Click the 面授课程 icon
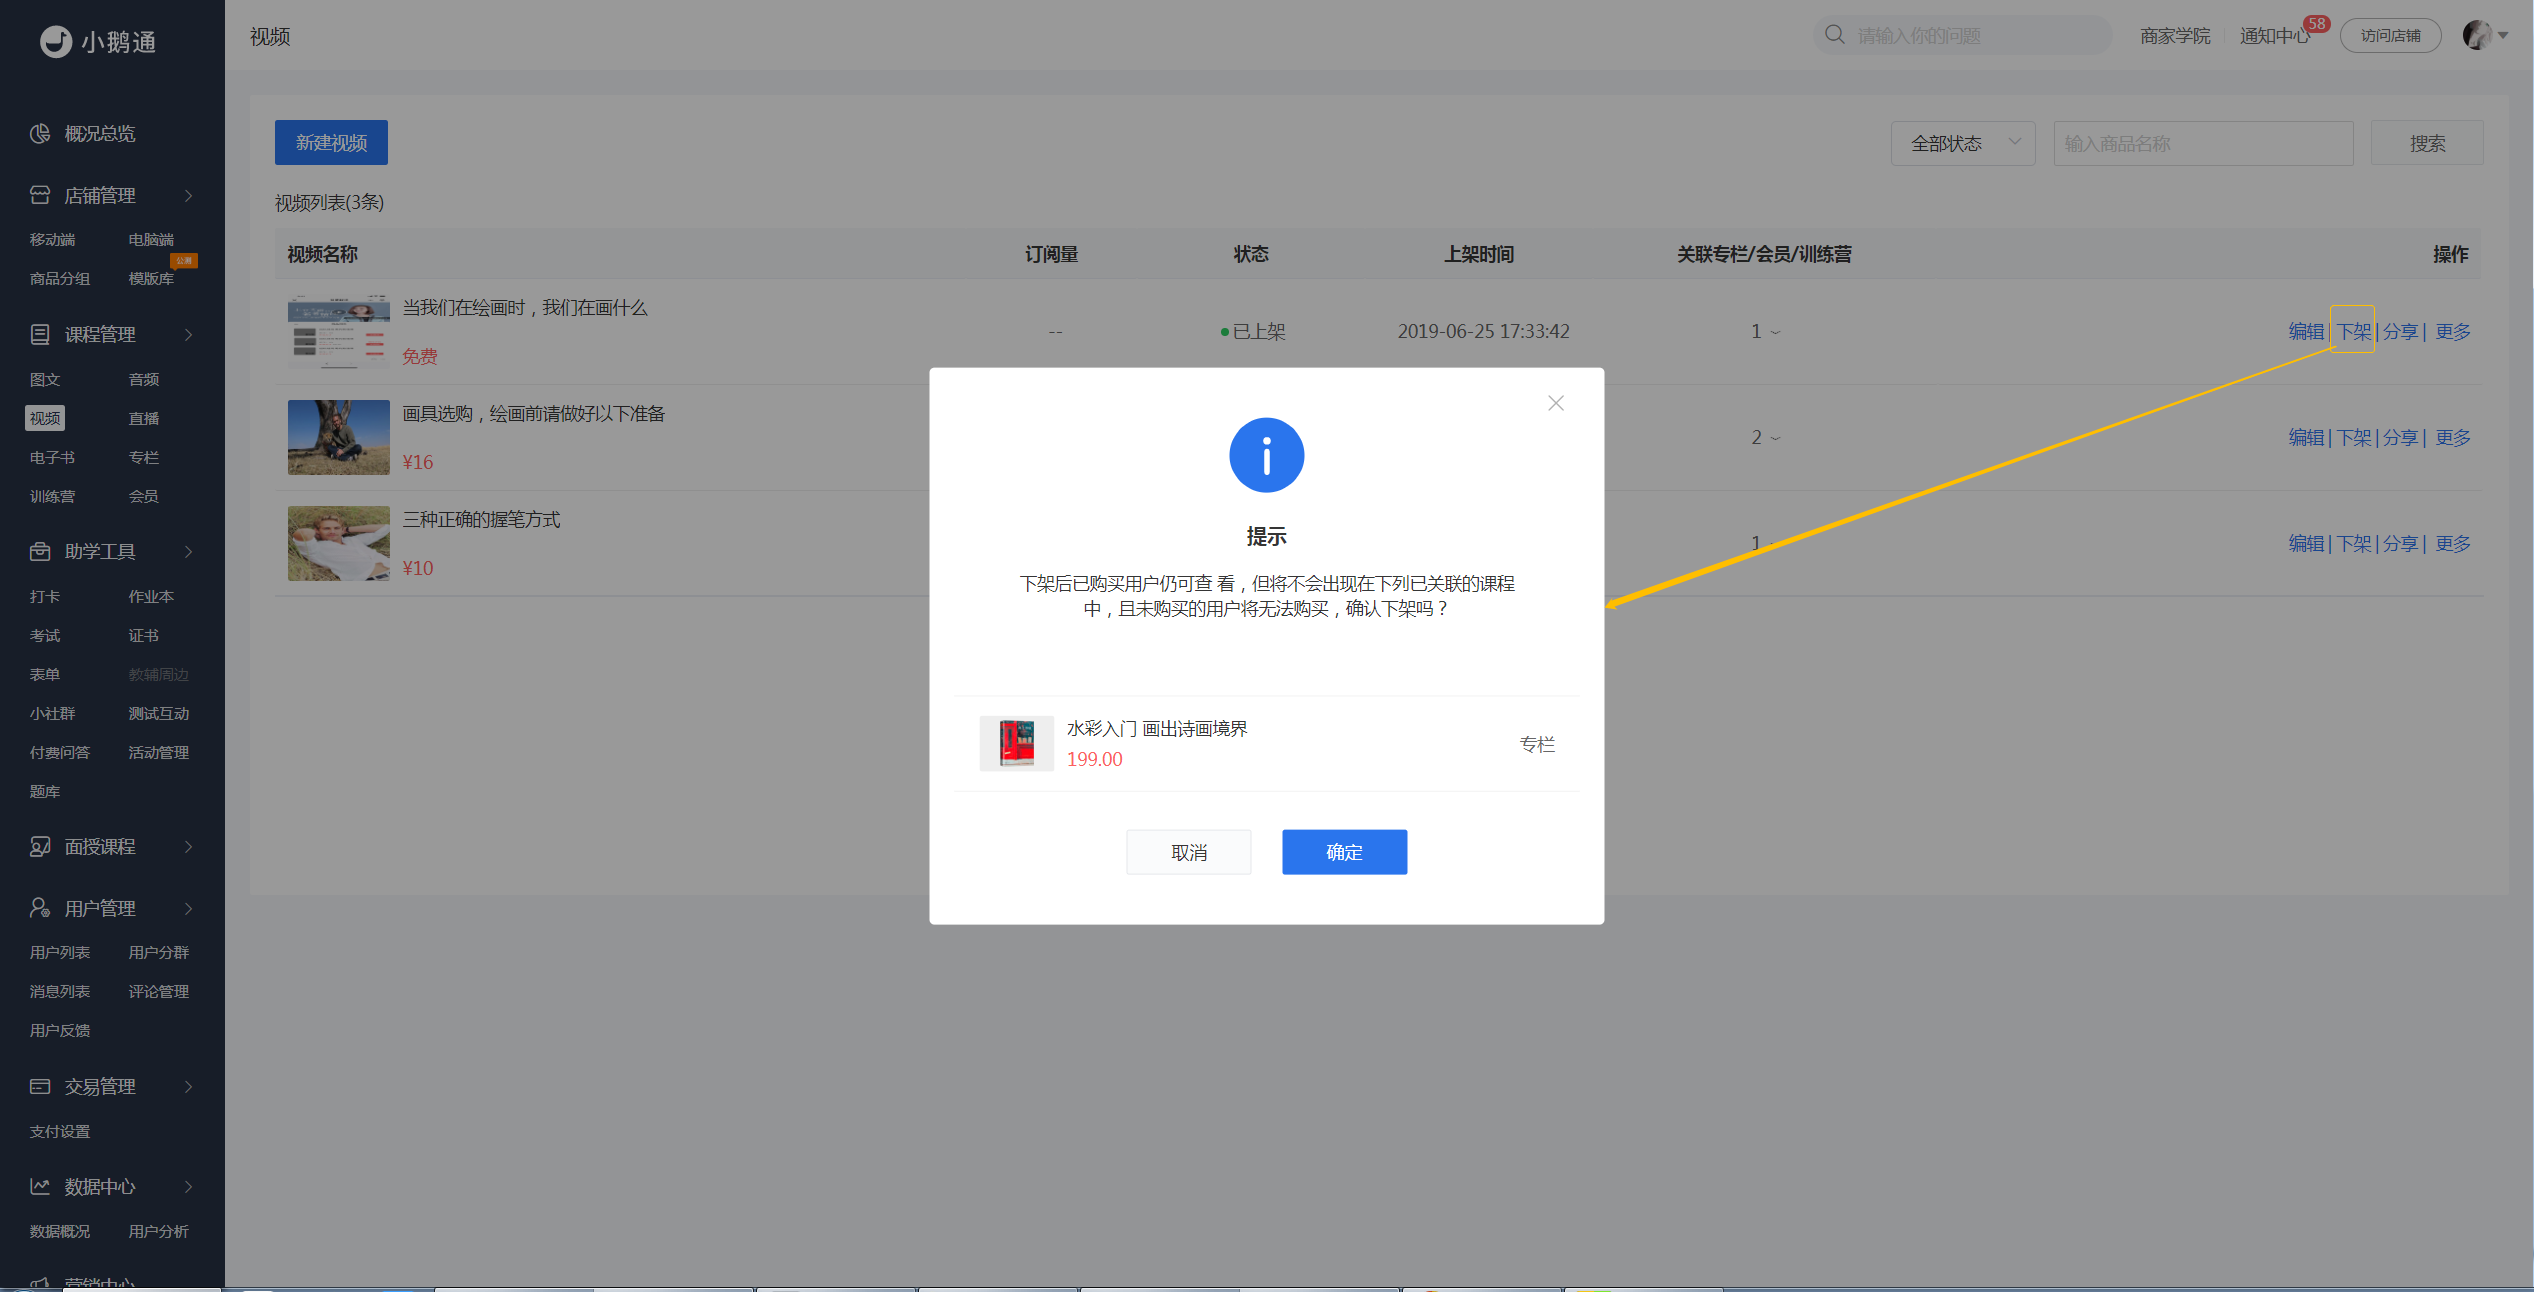 click(40, 846)
